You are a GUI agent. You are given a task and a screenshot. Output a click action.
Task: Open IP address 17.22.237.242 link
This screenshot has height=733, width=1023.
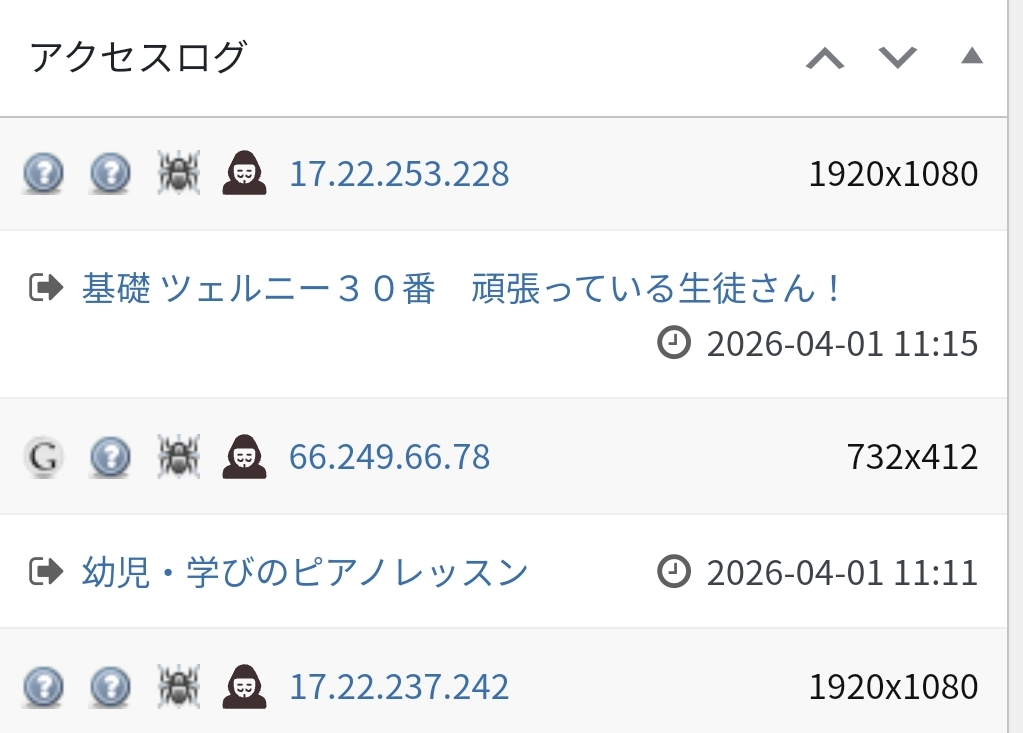tap(399, 687)
